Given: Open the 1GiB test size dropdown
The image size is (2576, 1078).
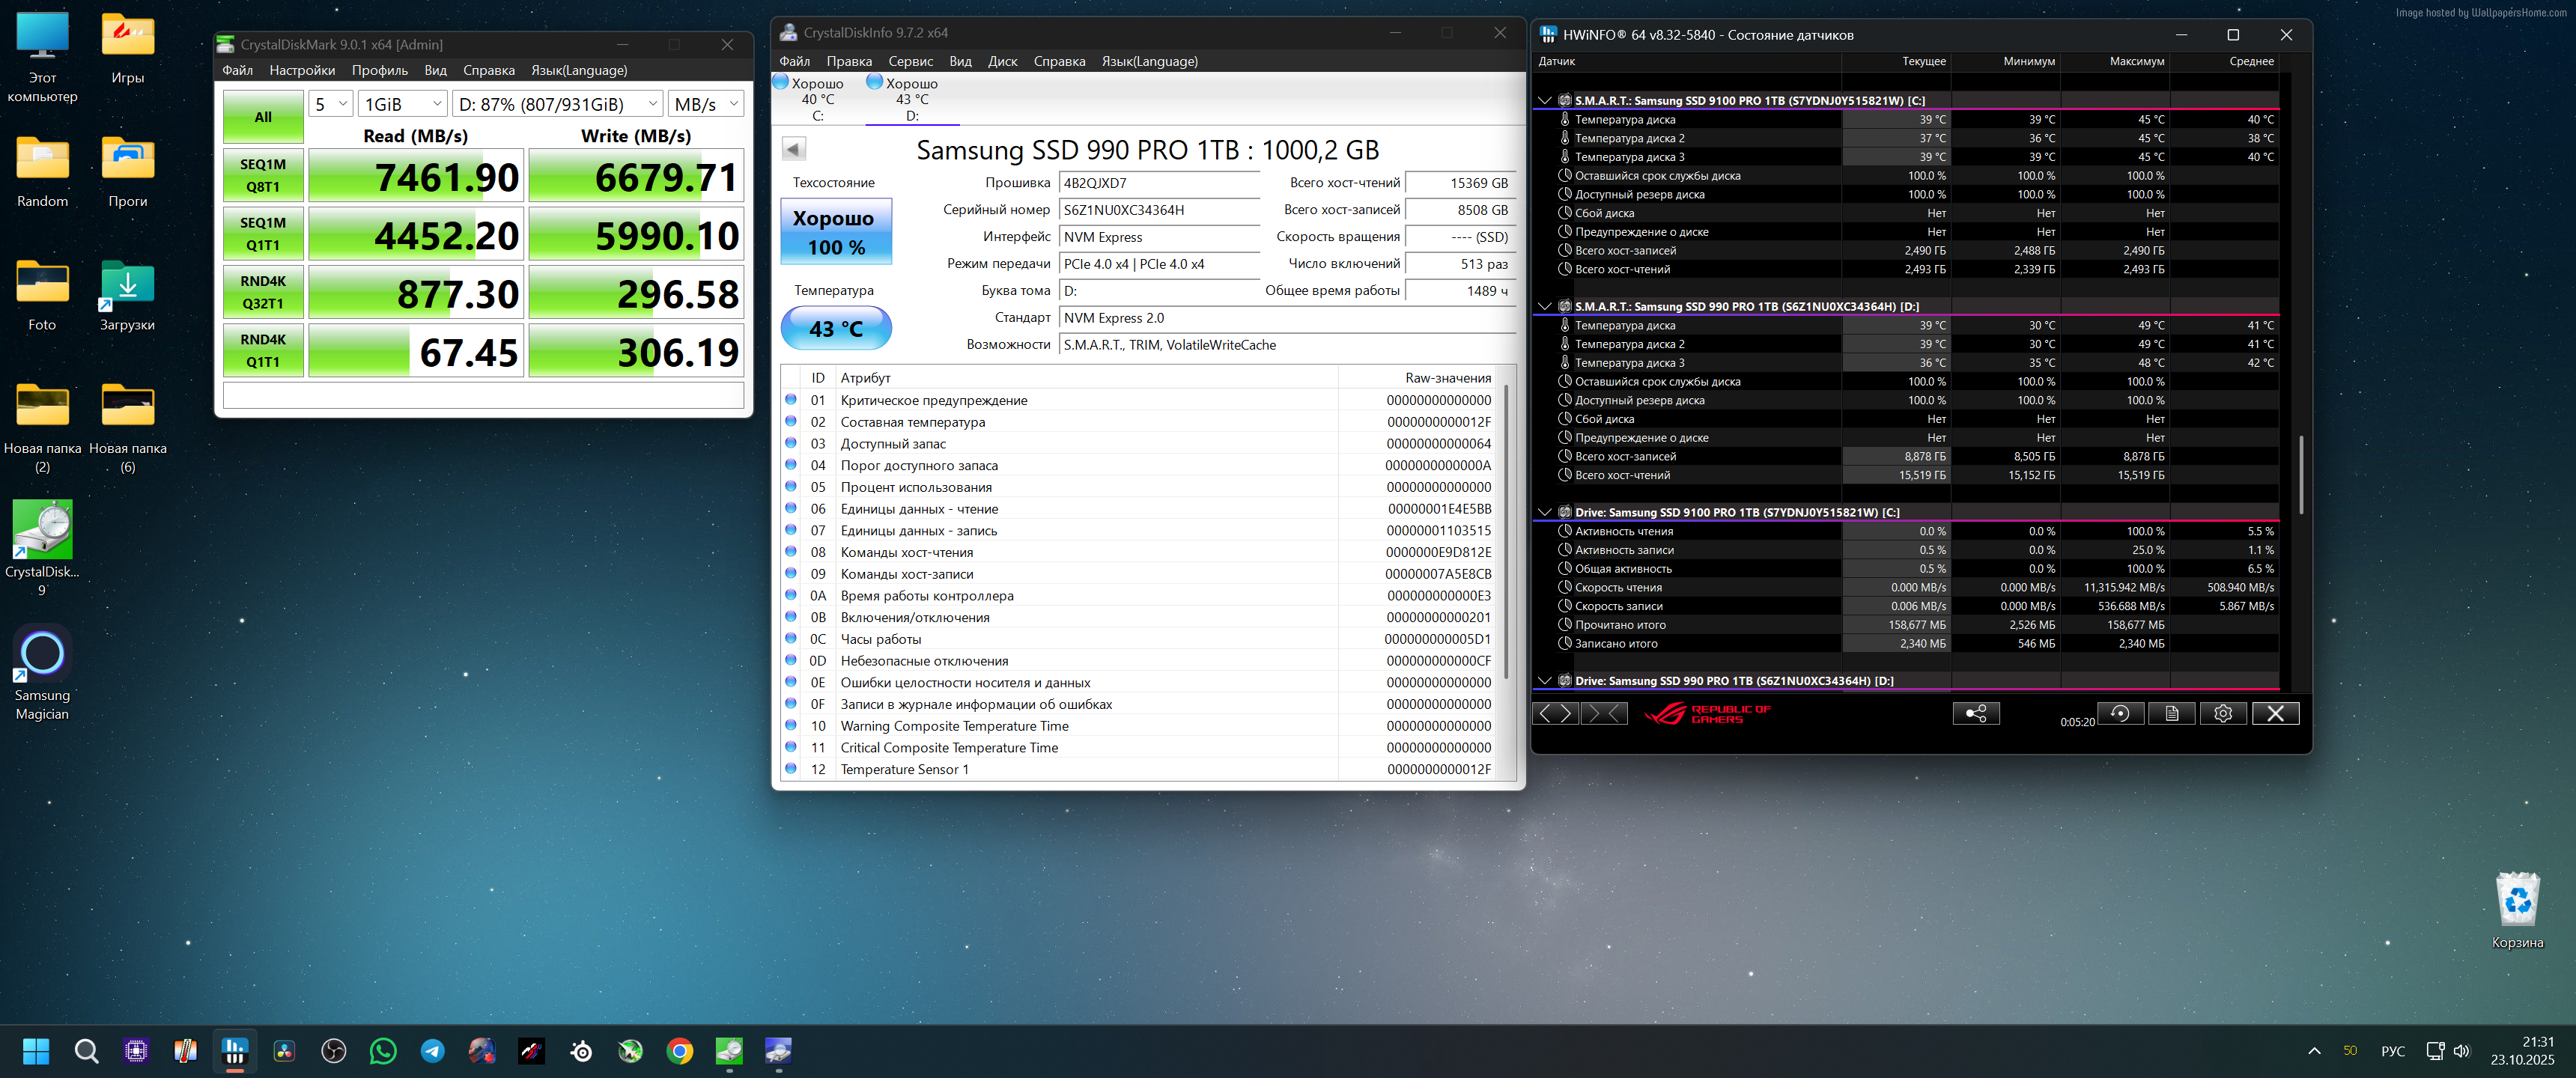Looking at the screenshot, I should [x=403, y=104].
